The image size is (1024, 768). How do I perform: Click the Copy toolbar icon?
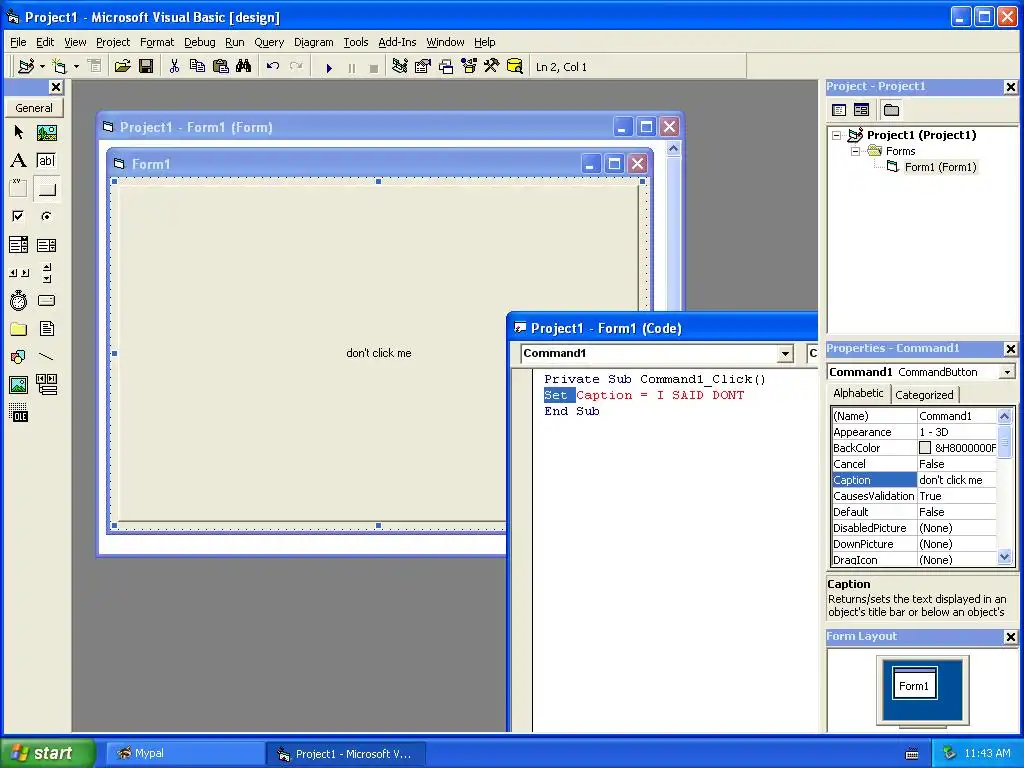click(x=197, y=67)
